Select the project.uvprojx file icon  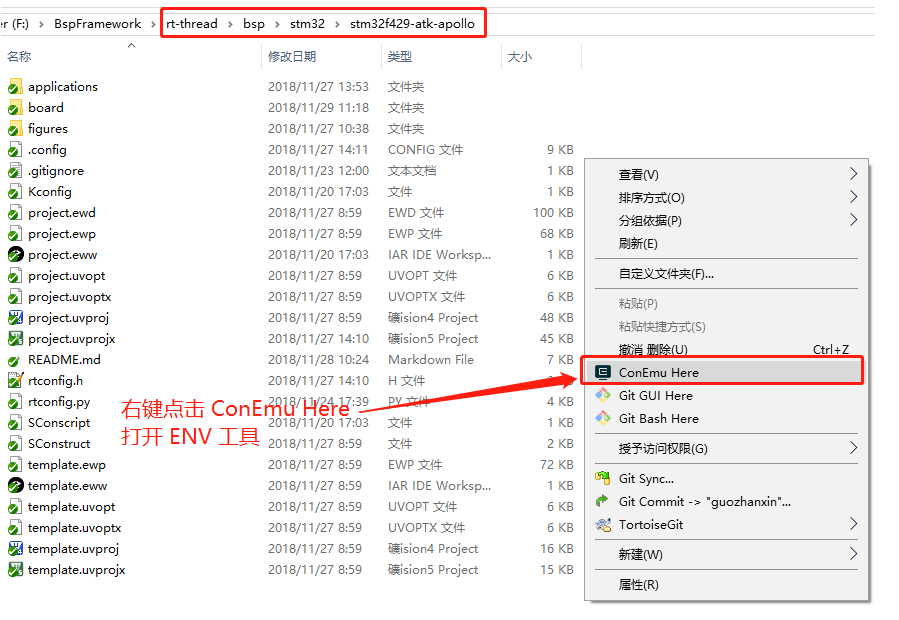pyautogui.click(x=15, y=339)
